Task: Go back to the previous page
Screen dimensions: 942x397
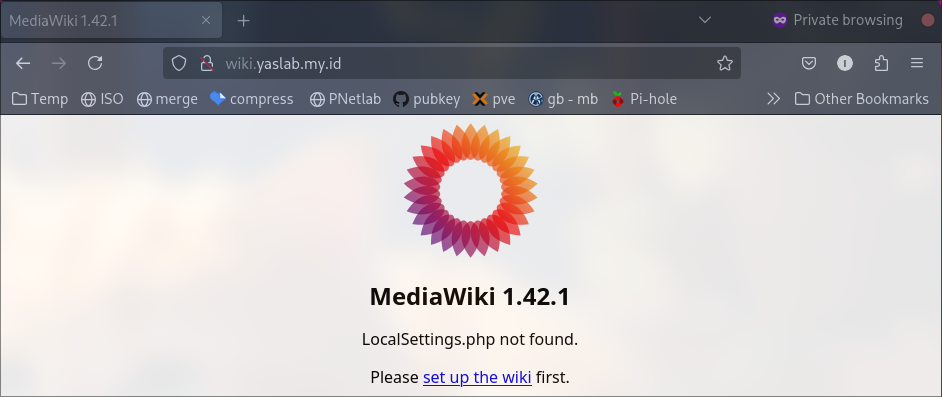Action: 23,63
